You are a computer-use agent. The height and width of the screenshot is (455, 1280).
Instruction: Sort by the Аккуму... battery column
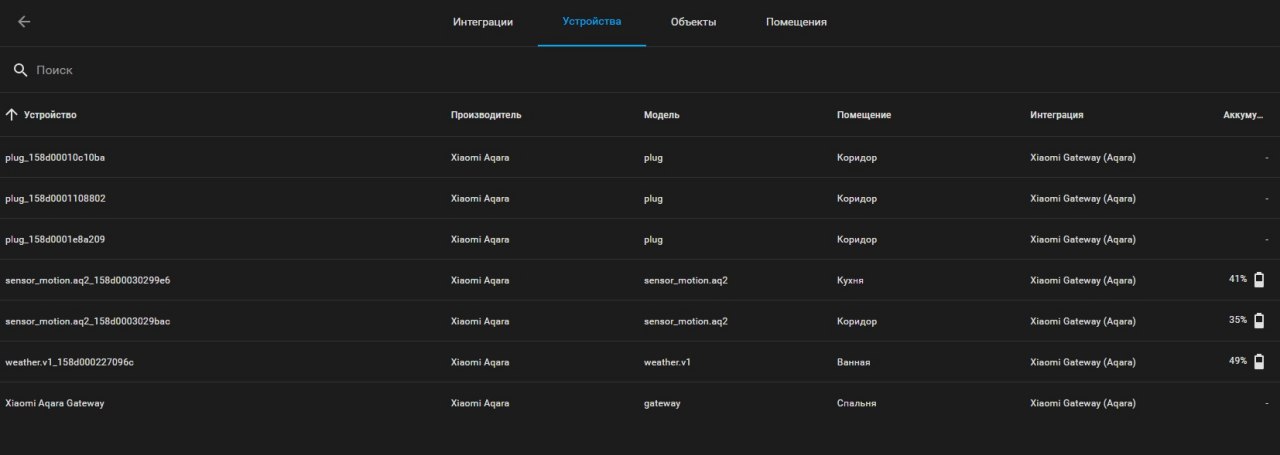click(x=1243, y=115)
